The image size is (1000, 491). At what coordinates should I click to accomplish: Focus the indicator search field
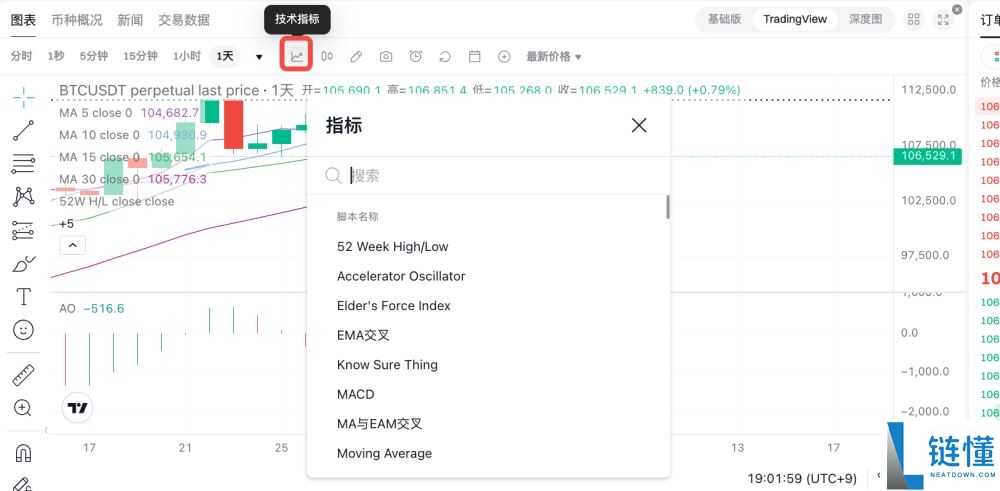click(x=489, y=175)
